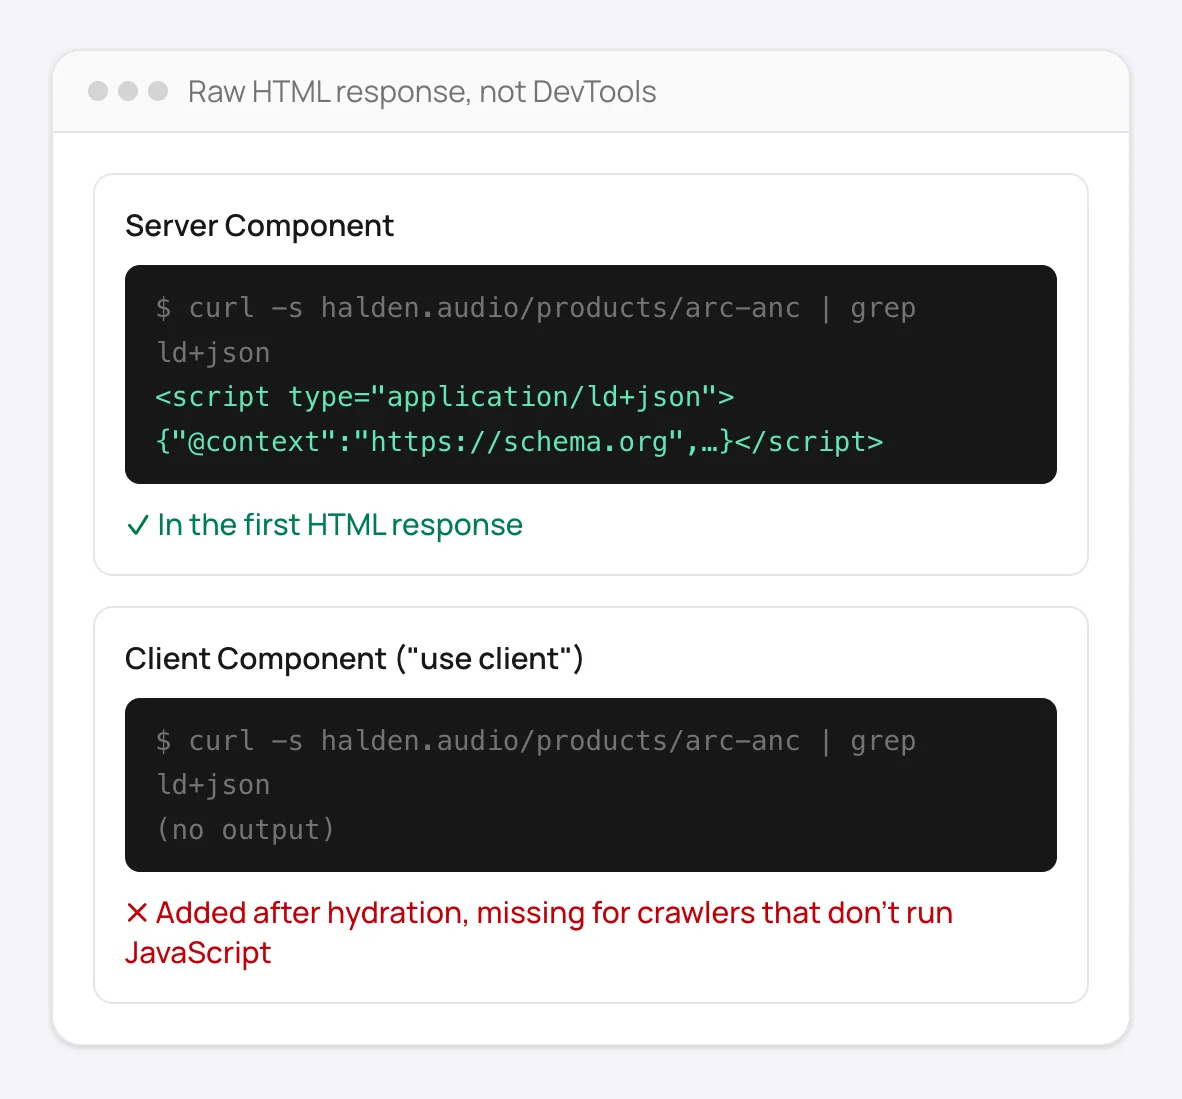Click the '(no output)' line

[x=245, y=830]
